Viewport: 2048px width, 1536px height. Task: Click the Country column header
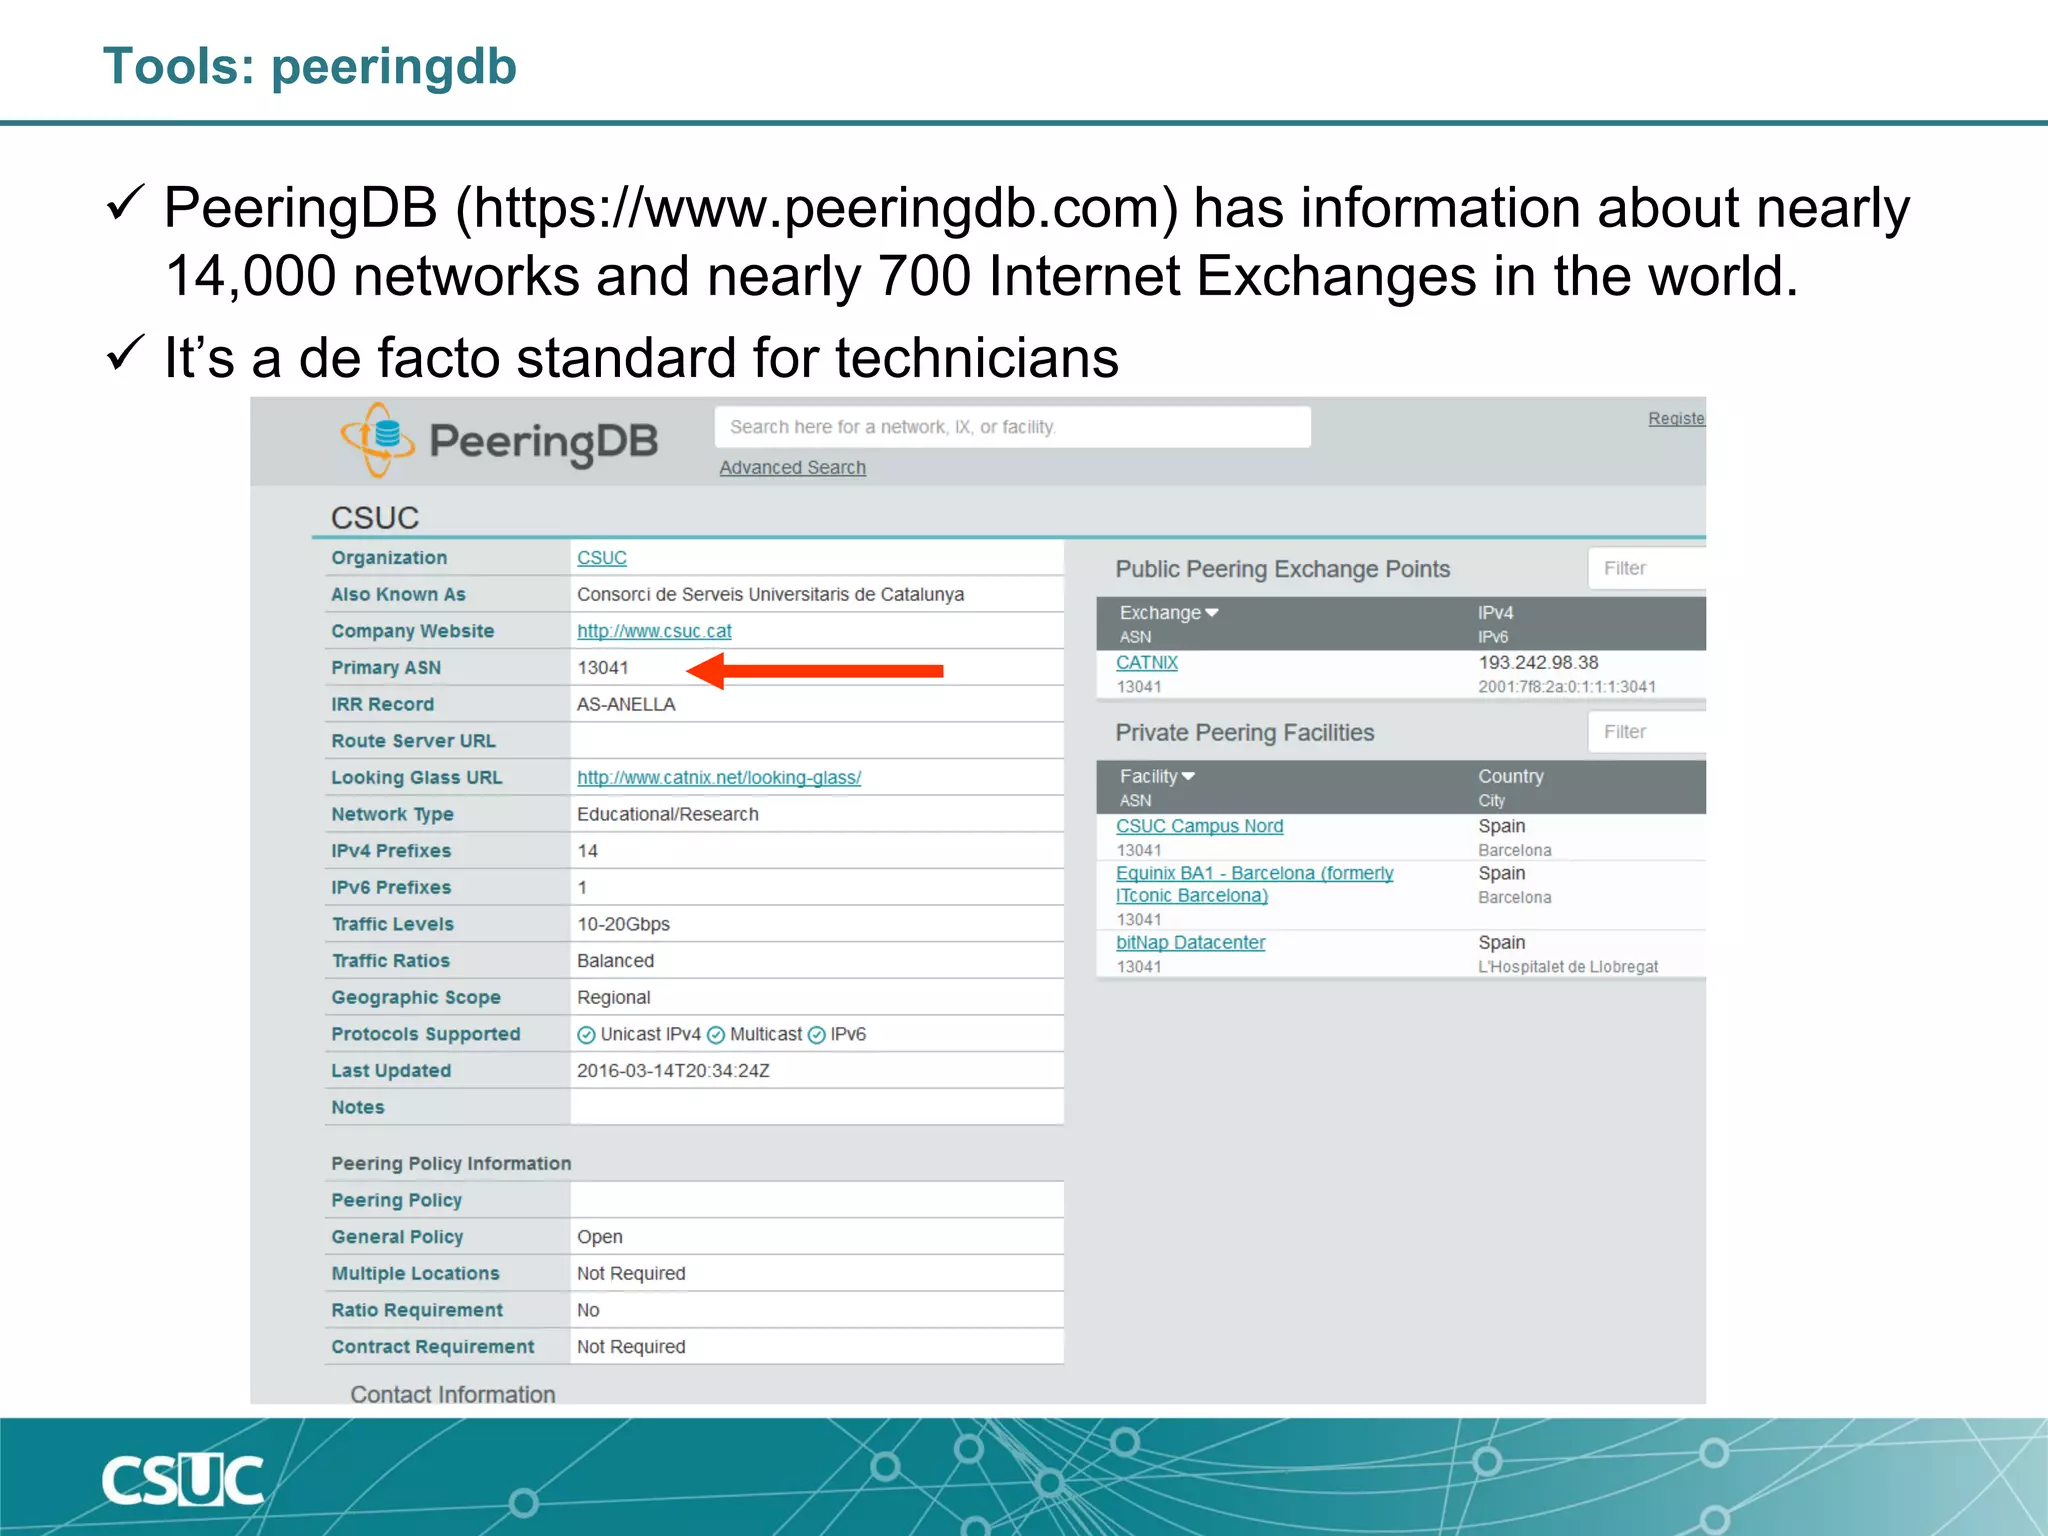click(x=1511, y=777)
